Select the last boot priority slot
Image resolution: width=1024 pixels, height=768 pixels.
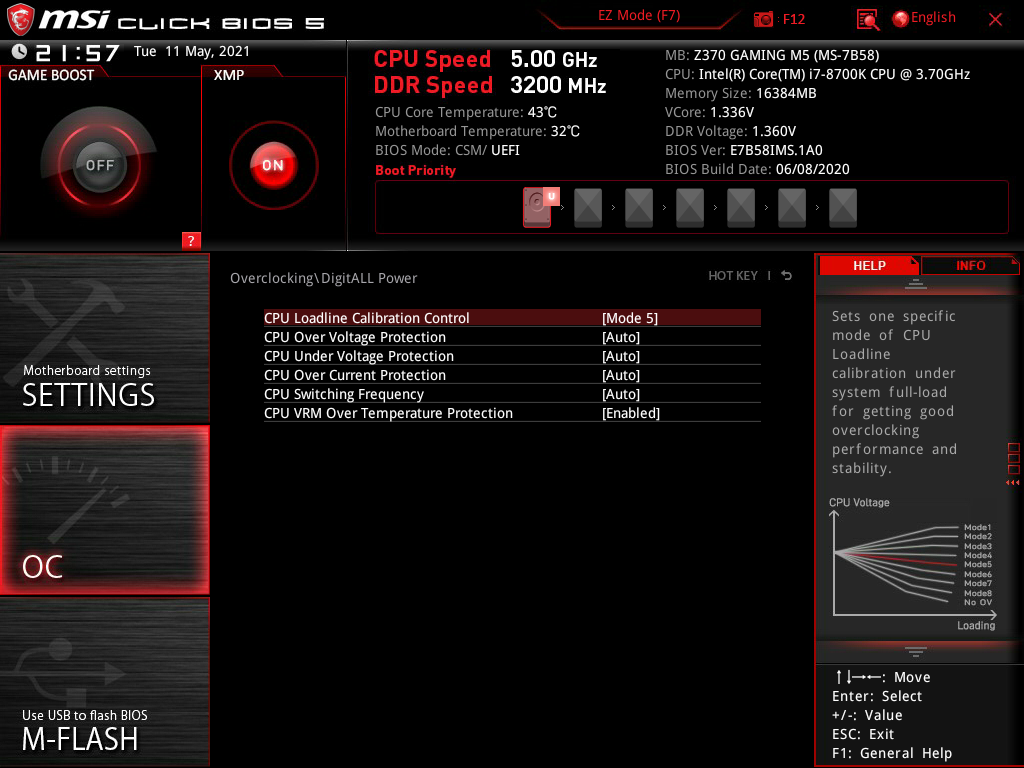point(842,208)
